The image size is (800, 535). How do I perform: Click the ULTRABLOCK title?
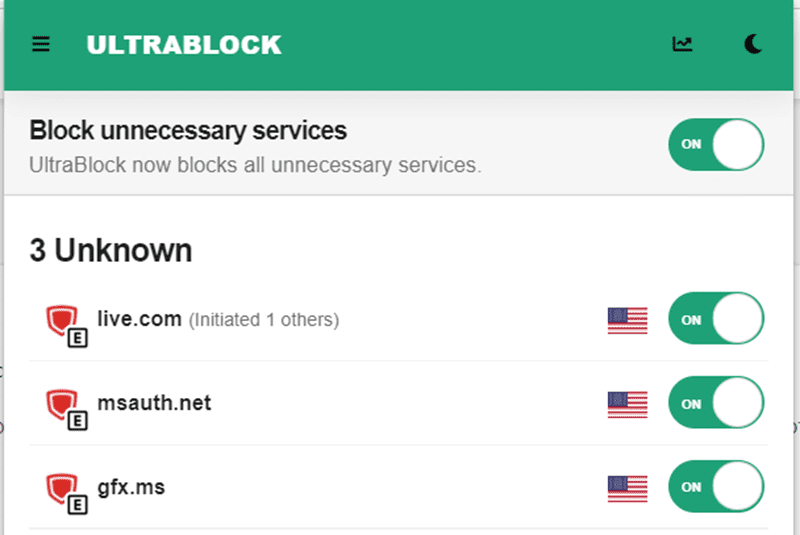184,45
